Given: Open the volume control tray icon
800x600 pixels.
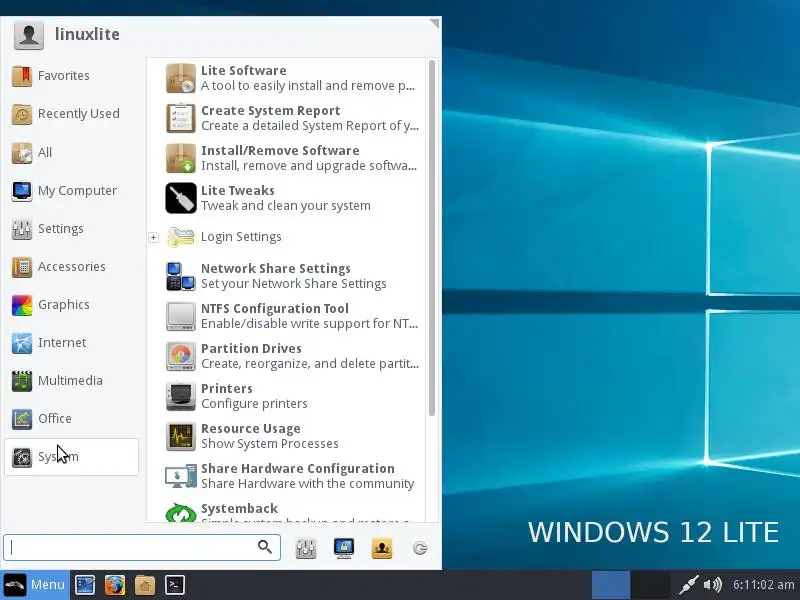Looking at the screenshot, I should click(713, 585).
